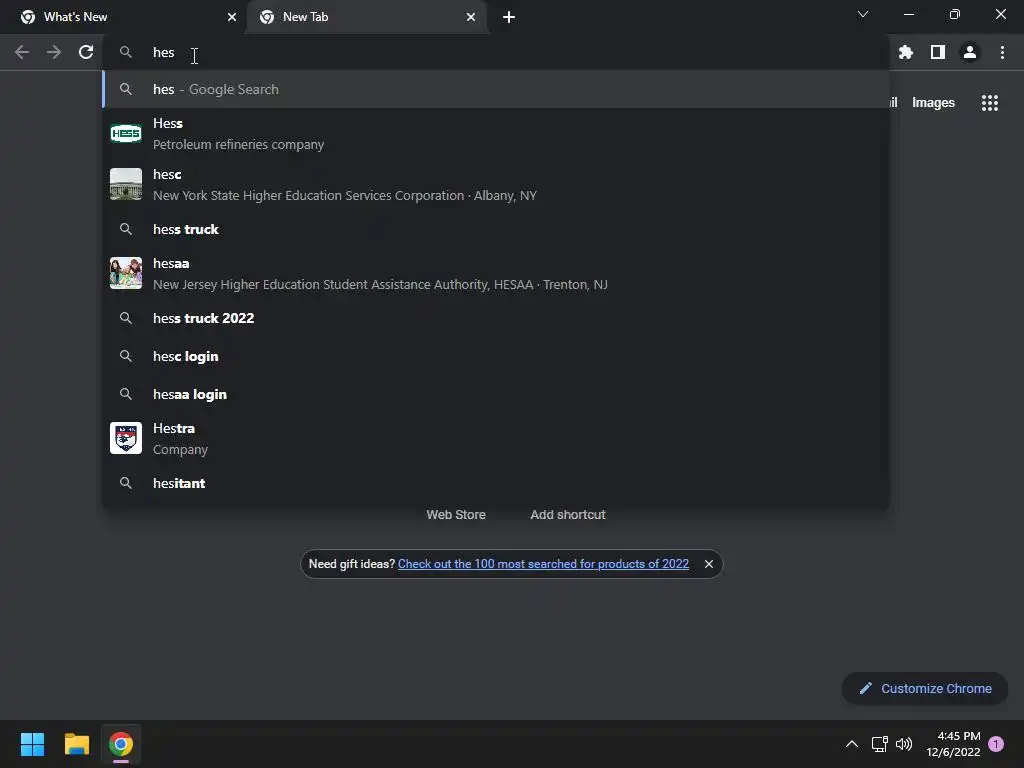The width and height of the screenshot is (1024, 768).
Task: Show hidden system tray icons
Action: (x=852, y=744)
